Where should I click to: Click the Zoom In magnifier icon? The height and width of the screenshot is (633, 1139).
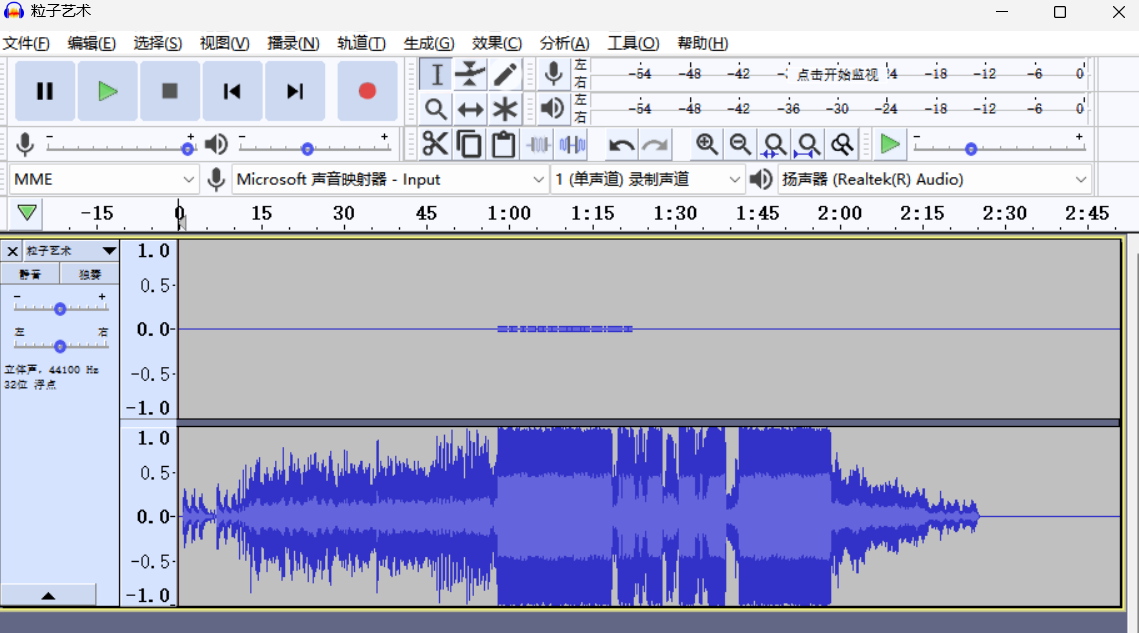pyautogui.click(x=707, y=145)
